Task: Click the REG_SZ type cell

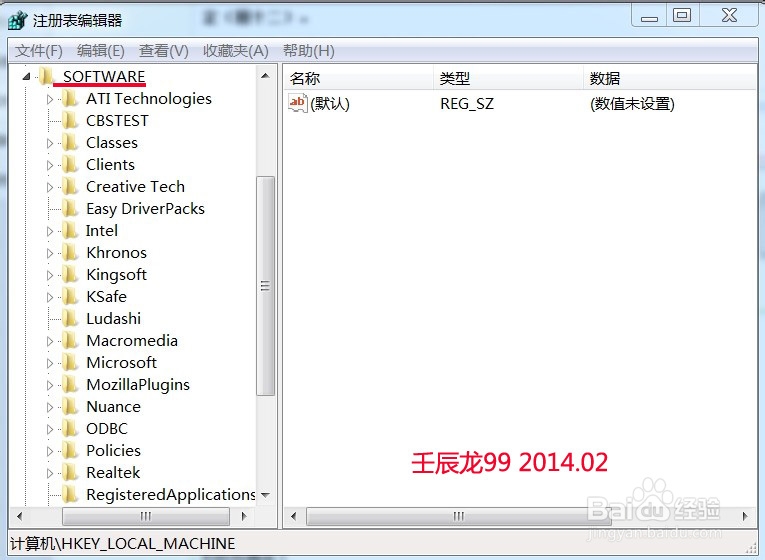Action: [467, 103]
